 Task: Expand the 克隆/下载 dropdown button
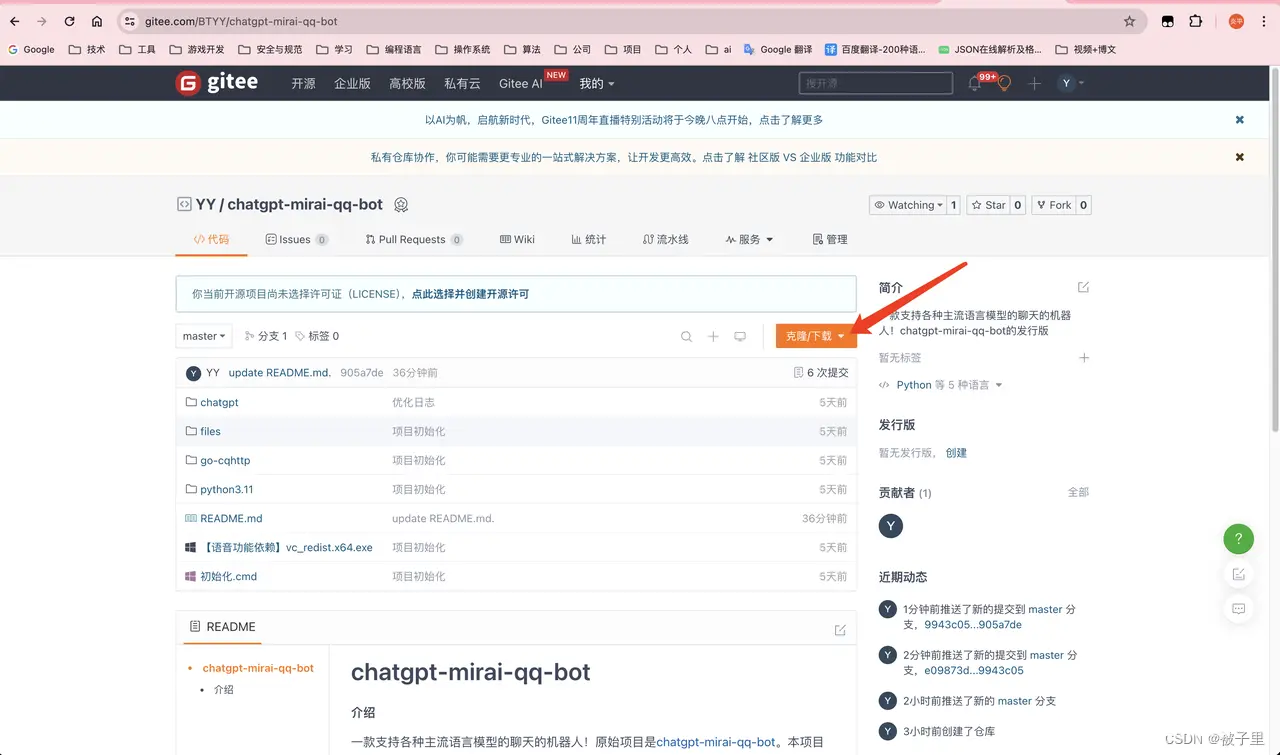[x=816, y=336]
